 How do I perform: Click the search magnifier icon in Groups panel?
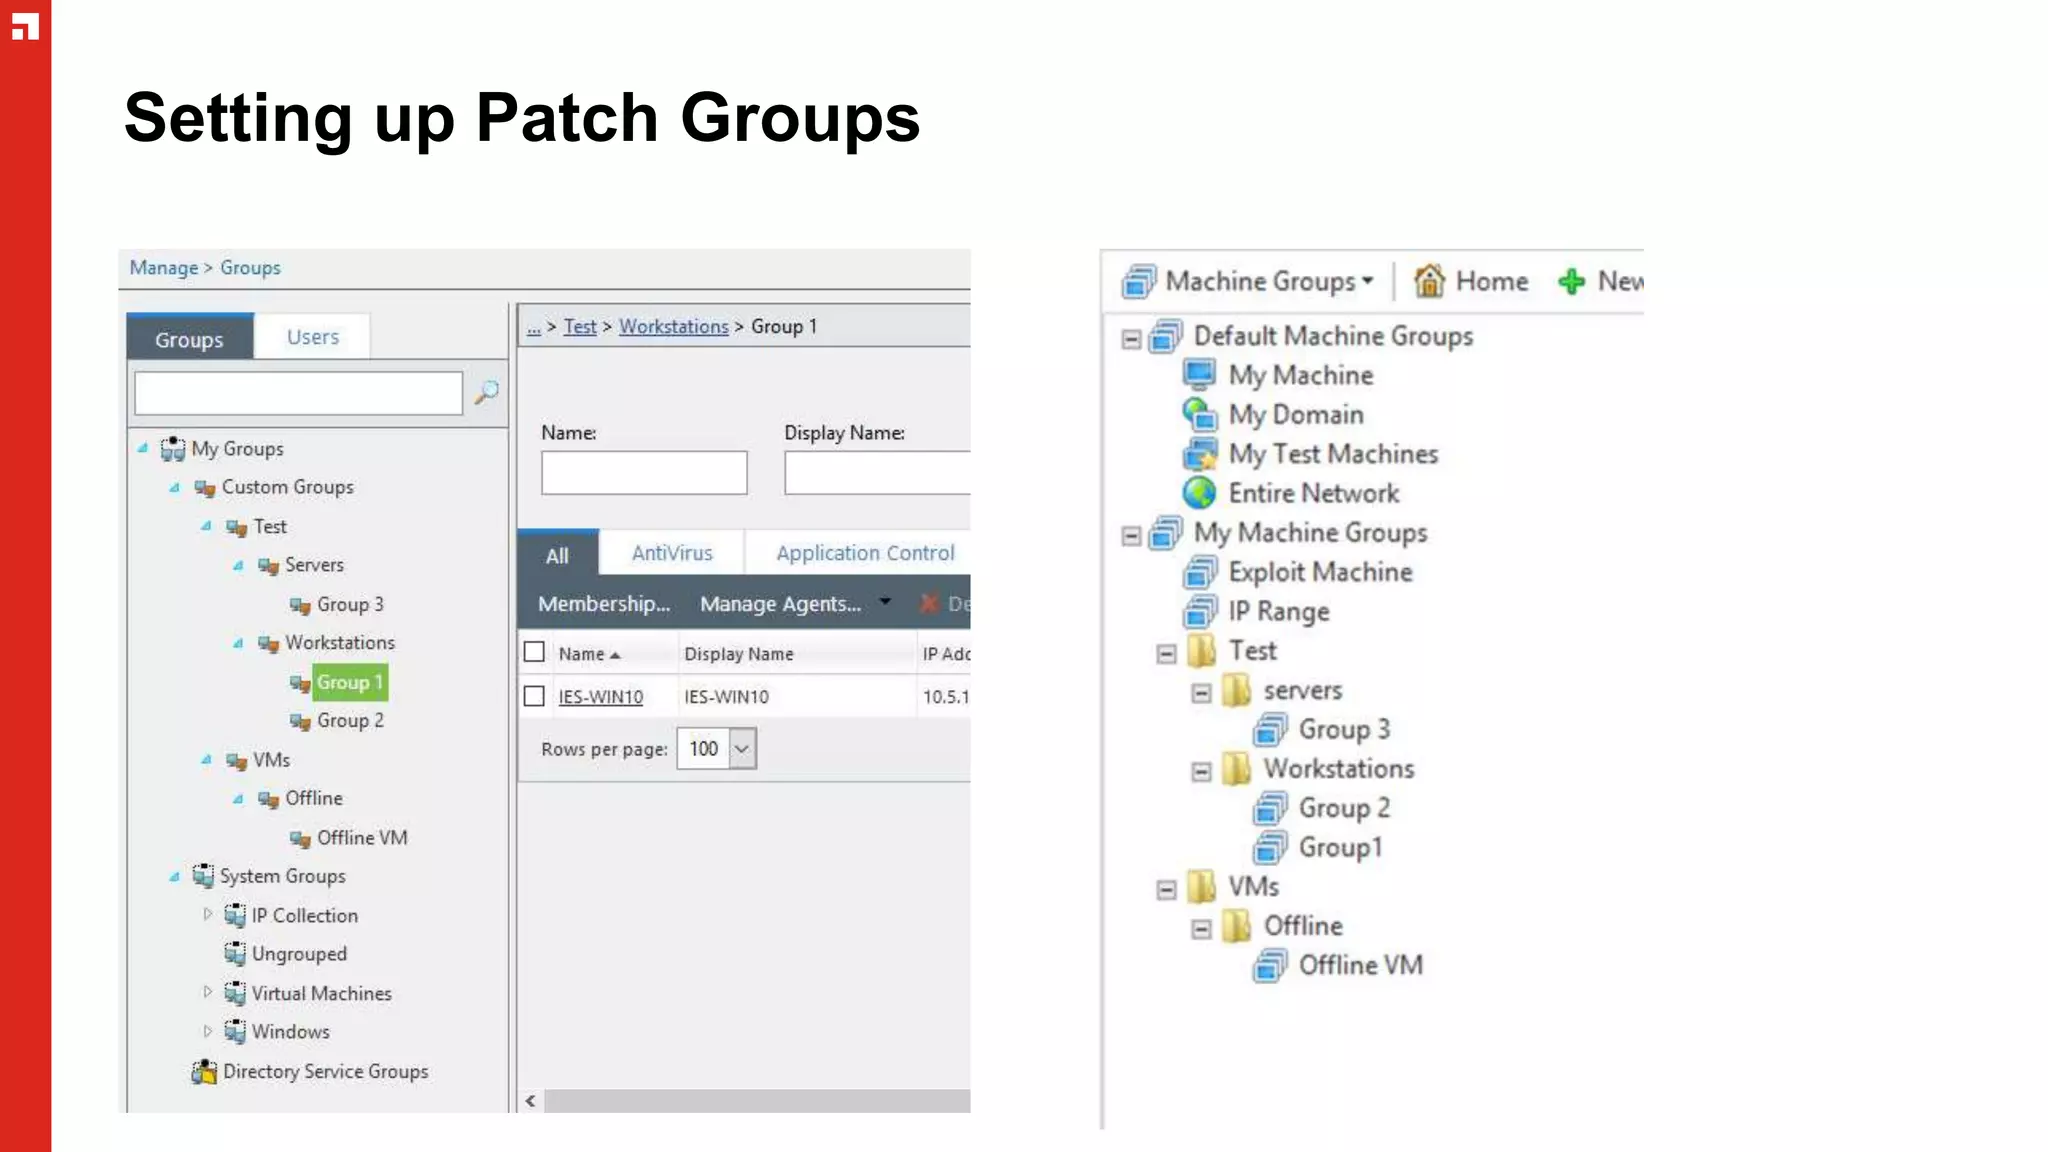(486, 392)
